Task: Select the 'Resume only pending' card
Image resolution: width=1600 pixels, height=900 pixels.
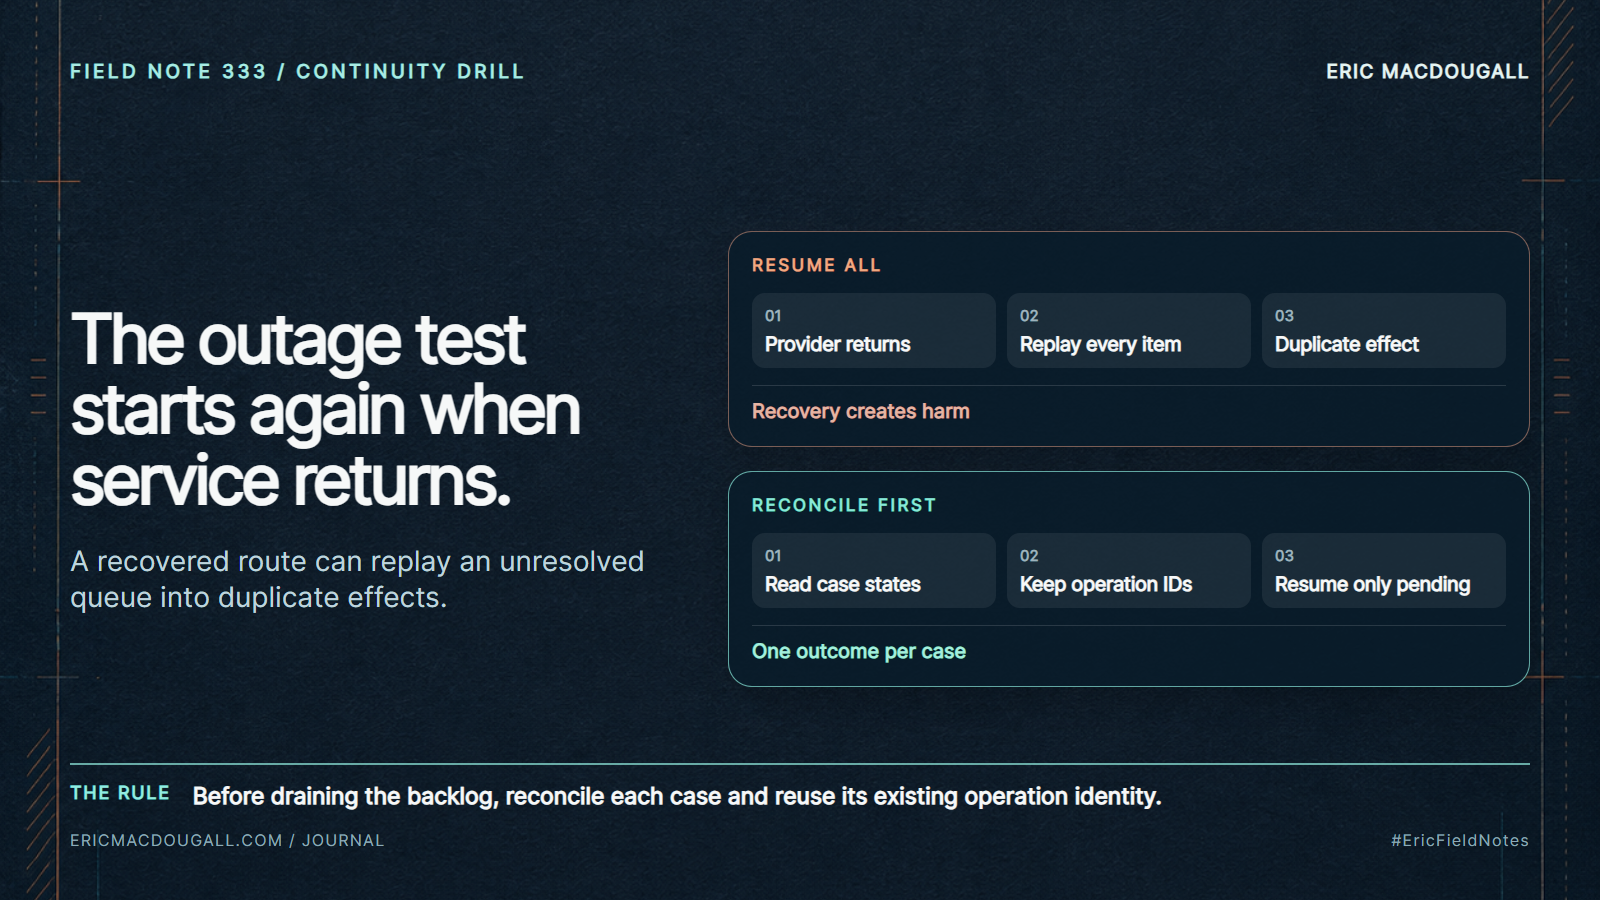Action: point(1383,570)
